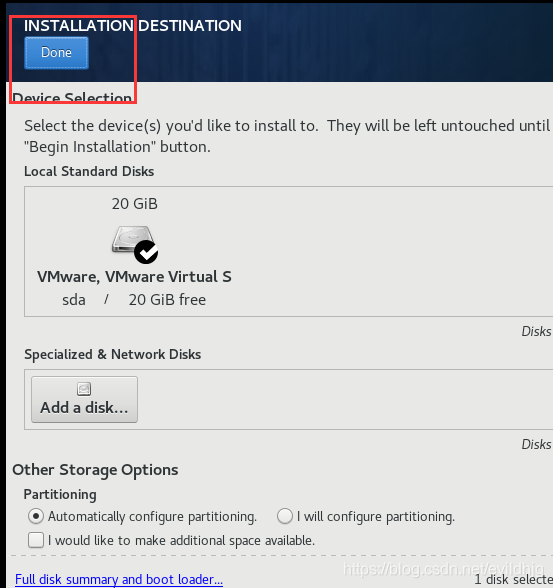Click the 1 disk selected status text

(x=513, y=580)
